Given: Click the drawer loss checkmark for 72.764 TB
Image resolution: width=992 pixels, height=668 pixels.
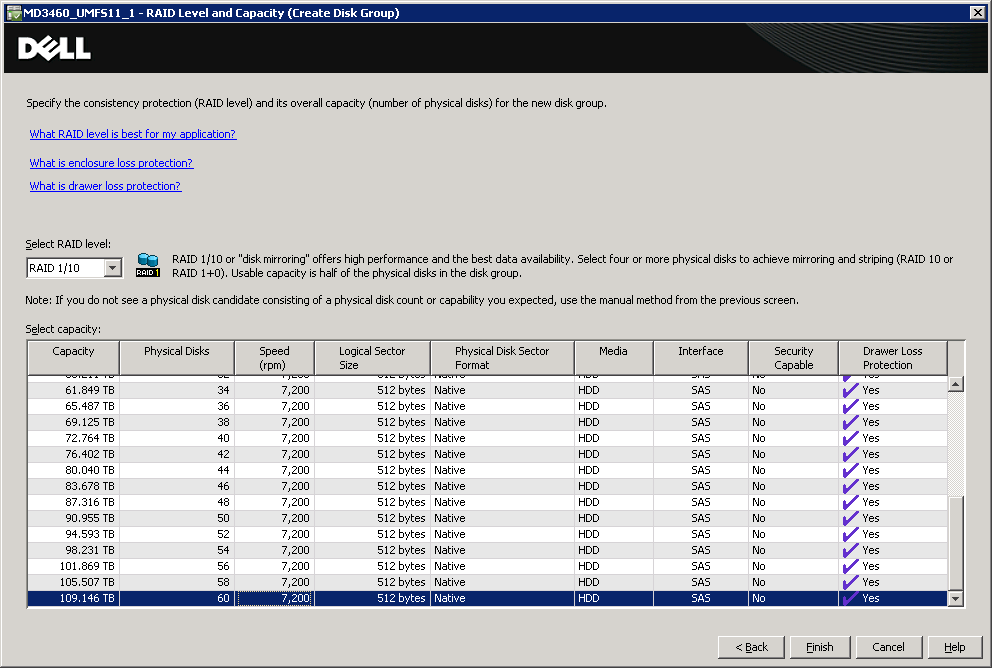Looking at the screenshot, I should coord(850,438).
